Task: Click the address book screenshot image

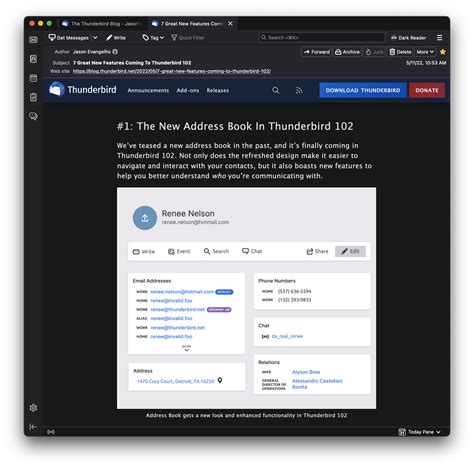Action: [246, 298]
